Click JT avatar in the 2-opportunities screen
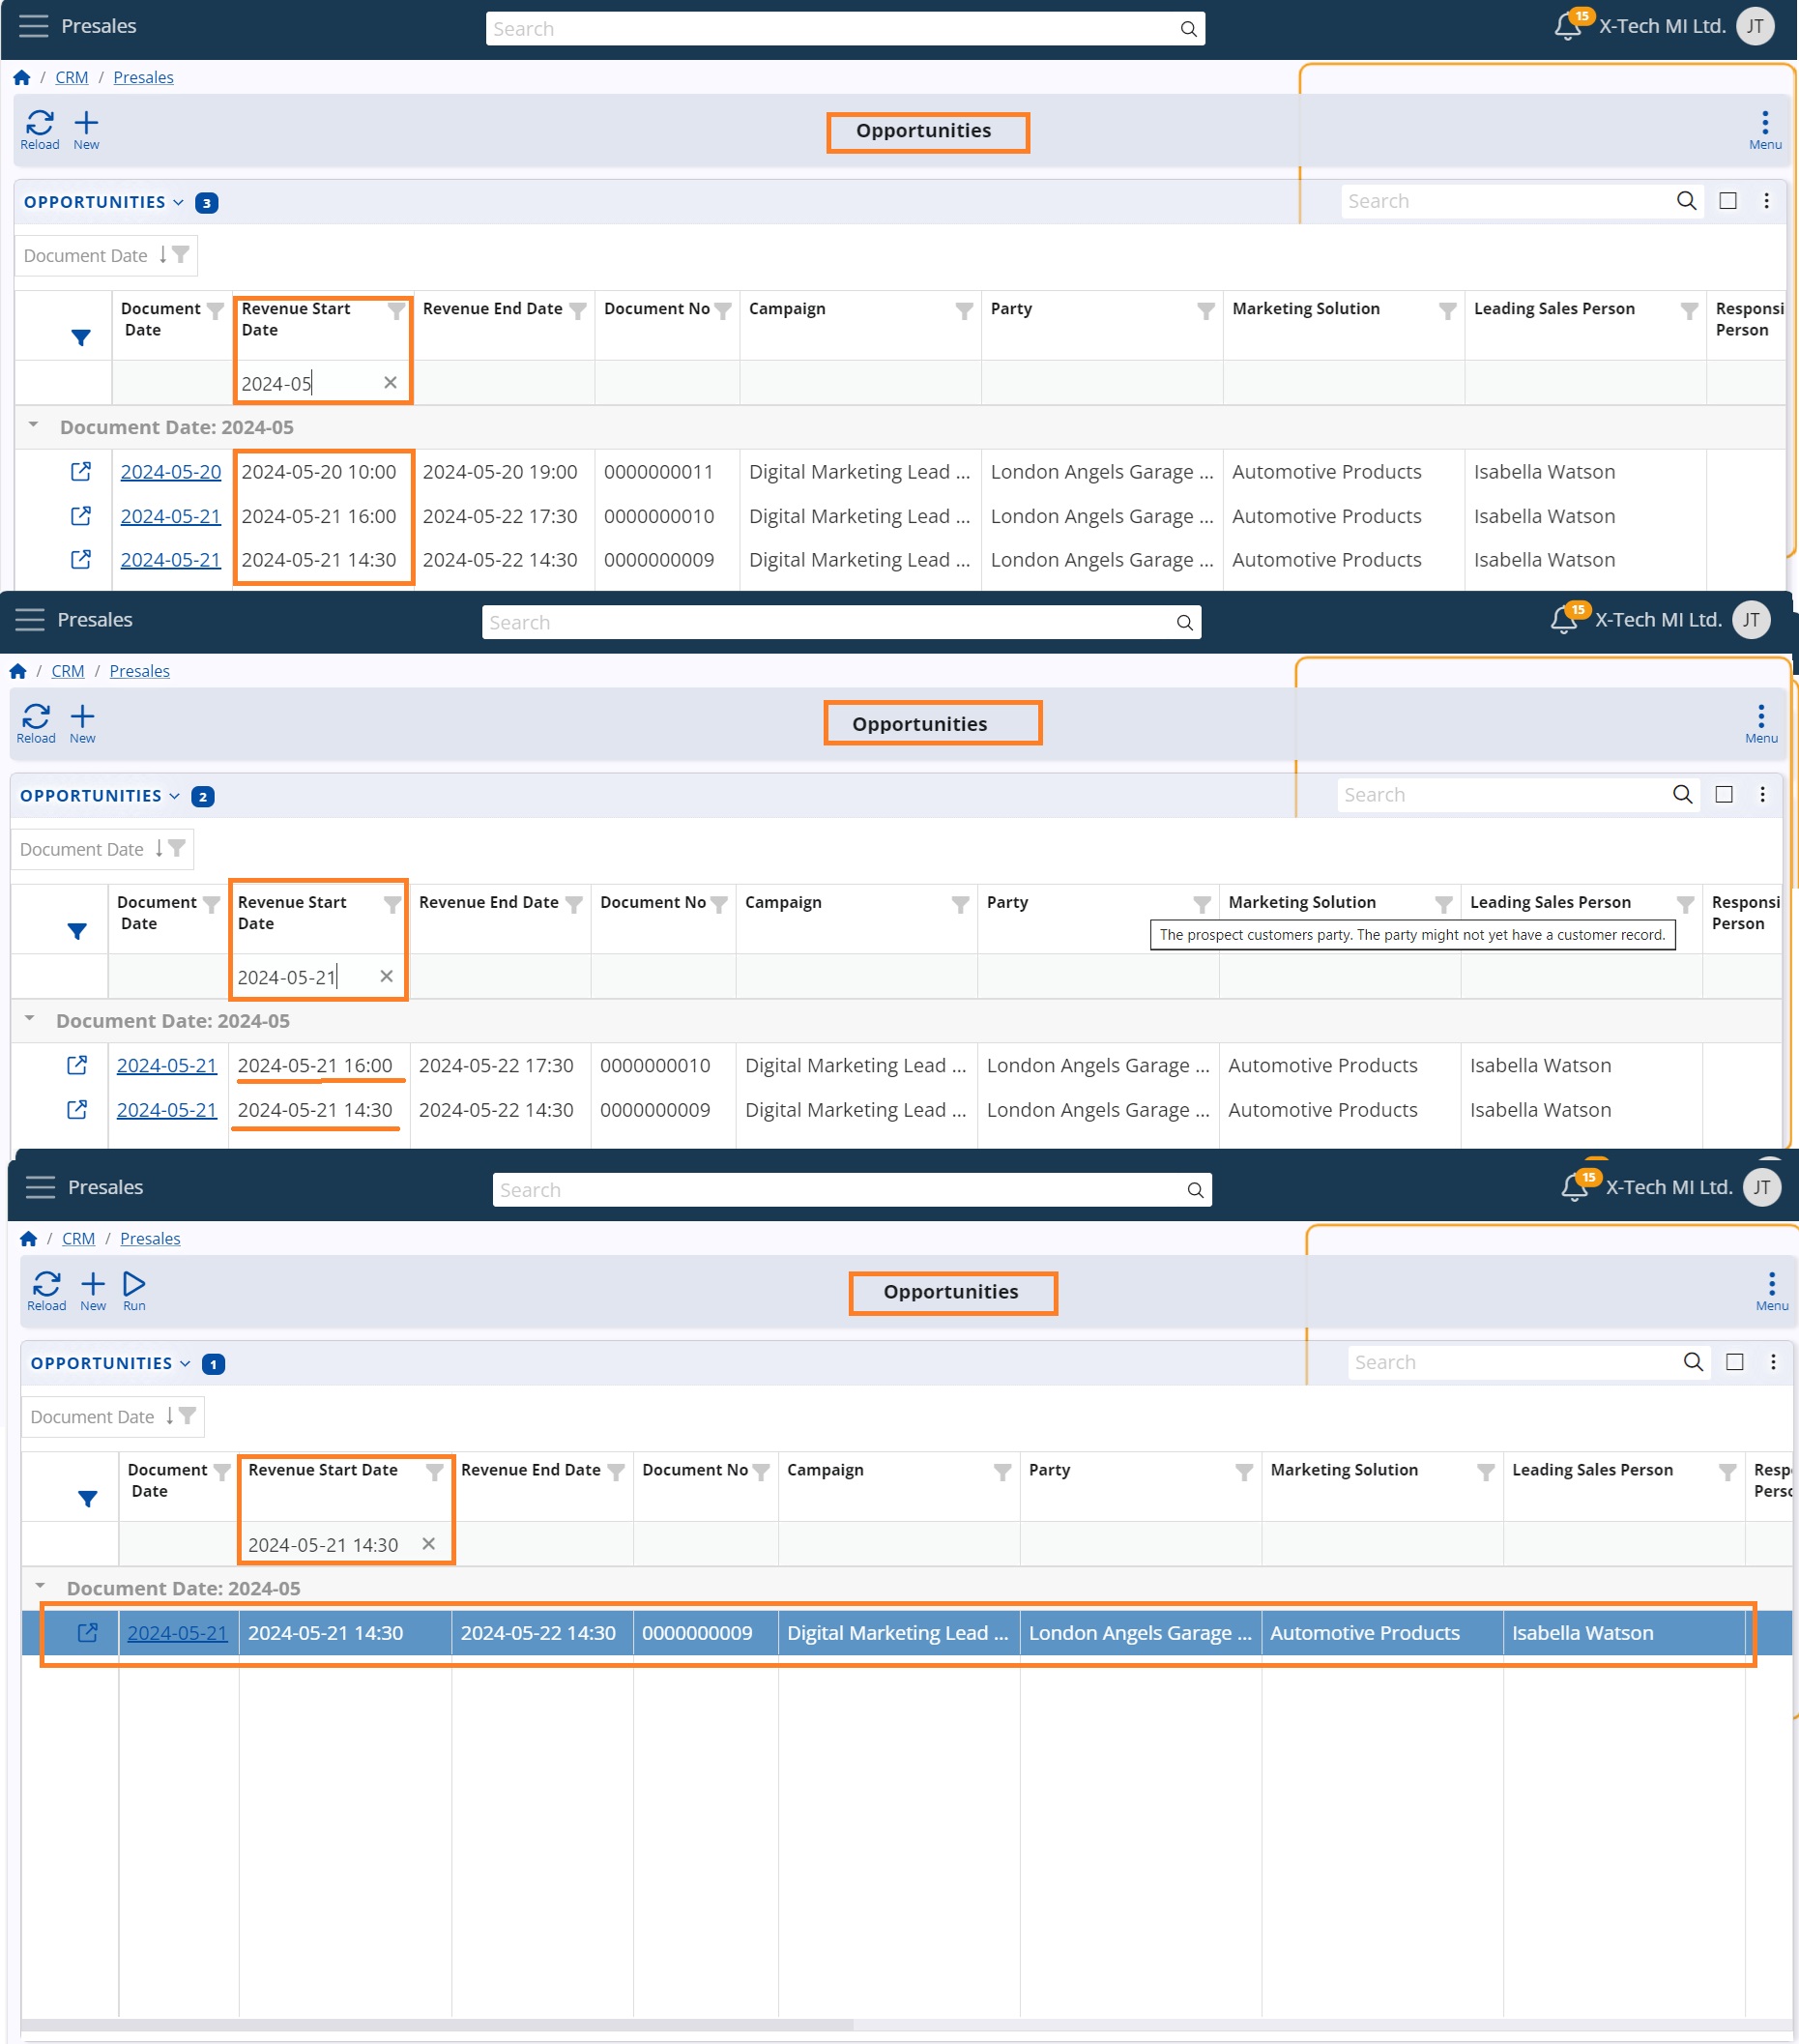The width and height of the screenshot is (1799, 2044). click(1751, 620)
